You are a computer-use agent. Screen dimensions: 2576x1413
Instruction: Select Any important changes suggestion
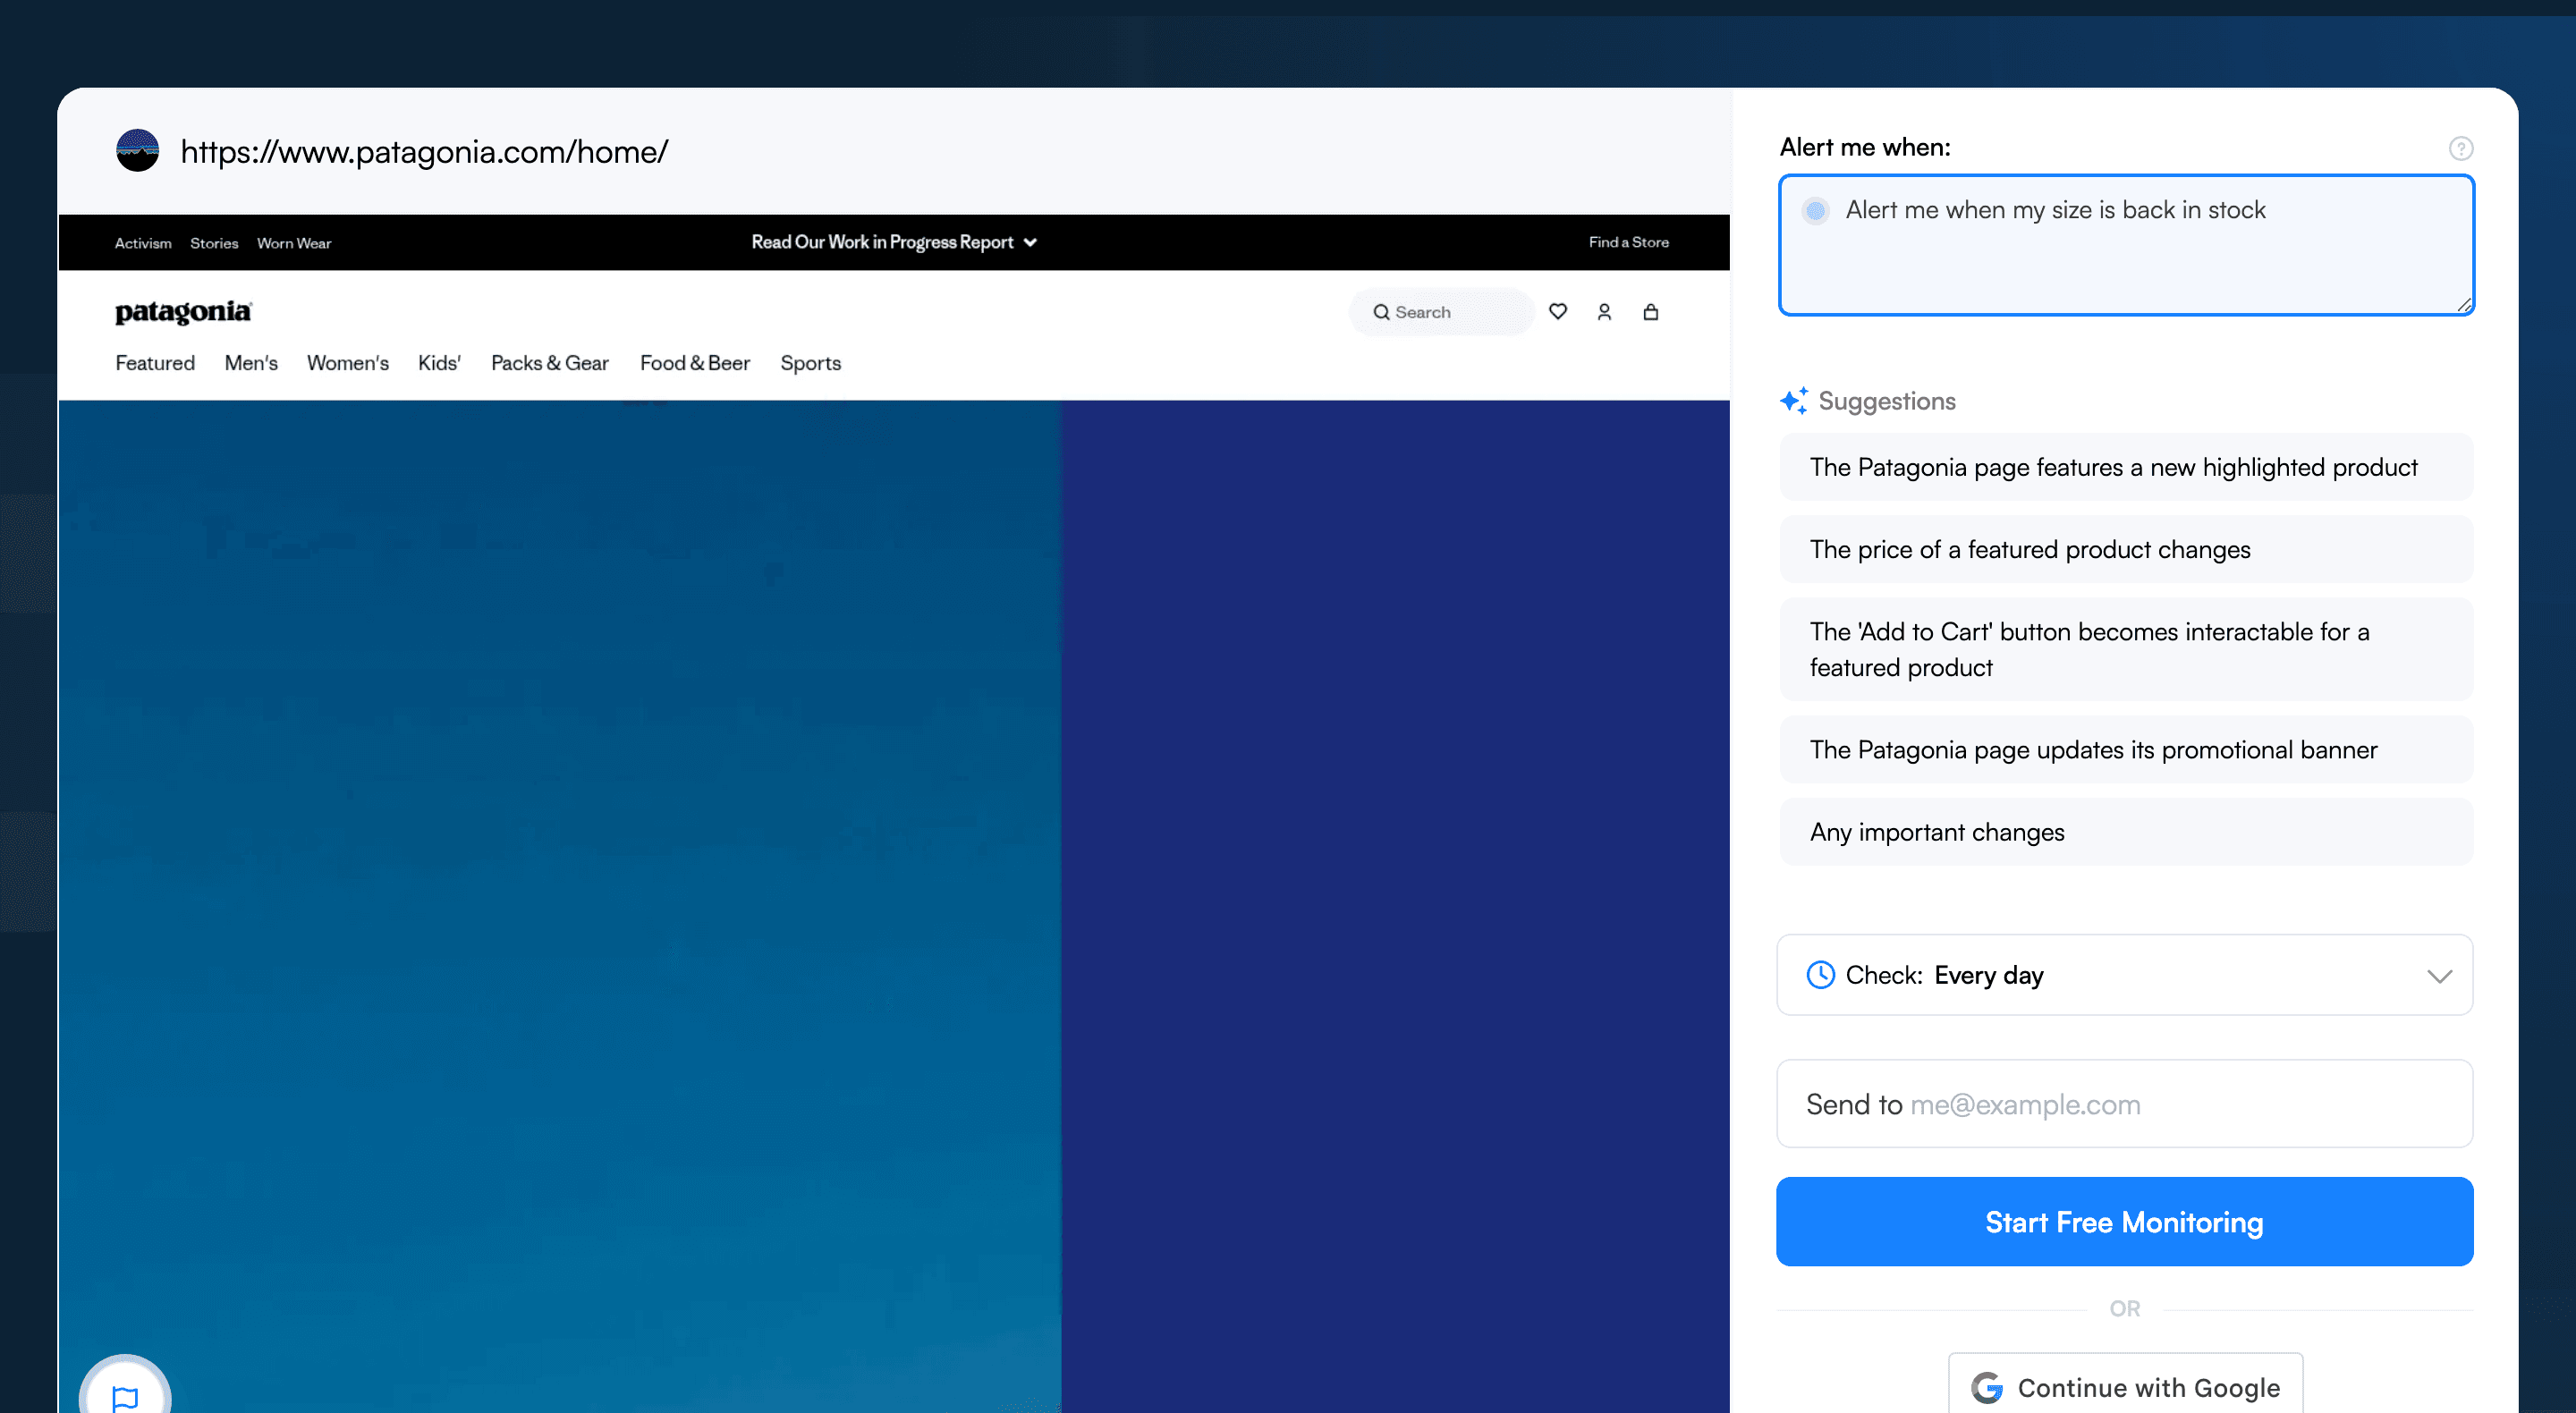coord(2125,832)
